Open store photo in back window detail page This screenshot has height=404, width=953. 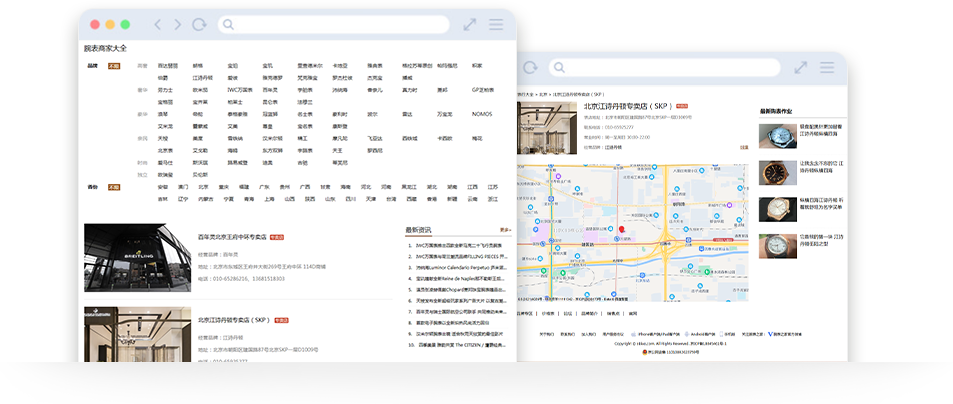[x=546, y=128]
